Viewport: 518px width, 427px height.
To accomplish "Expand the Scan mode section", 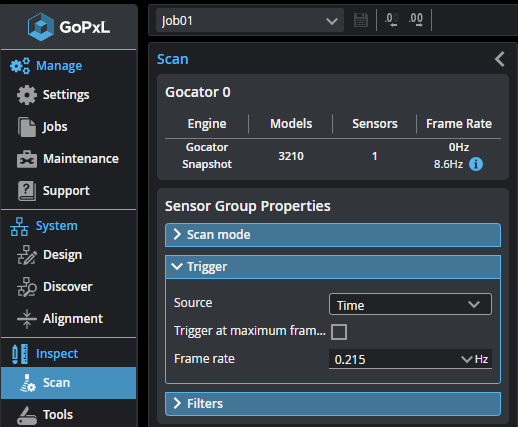I will (x=333, y=235).
